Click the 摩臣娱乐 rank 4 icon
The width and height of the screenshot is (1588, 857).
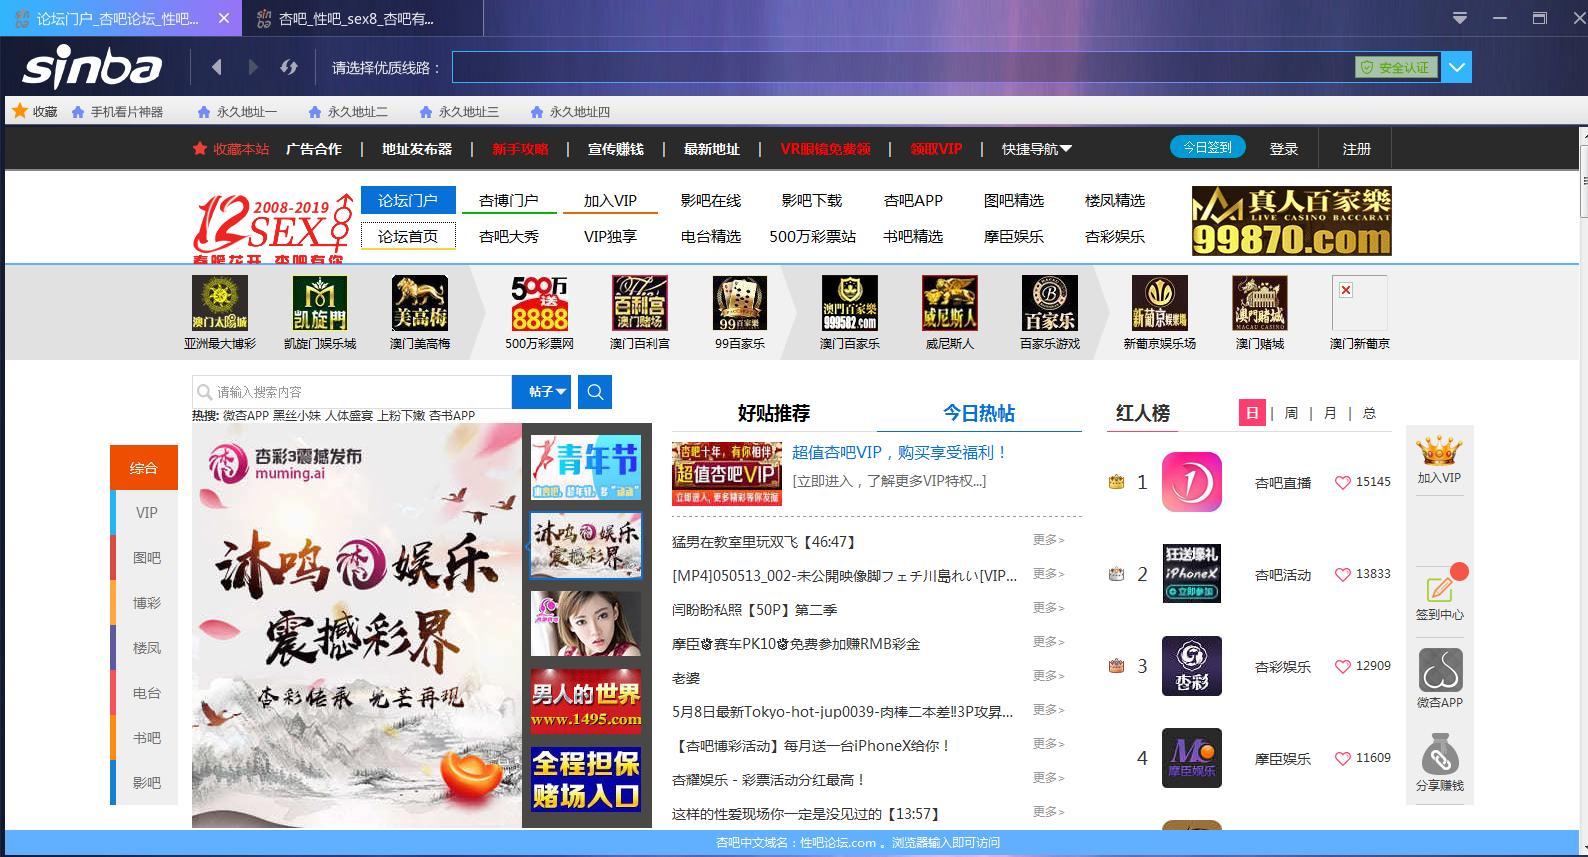coord(1192,758)
